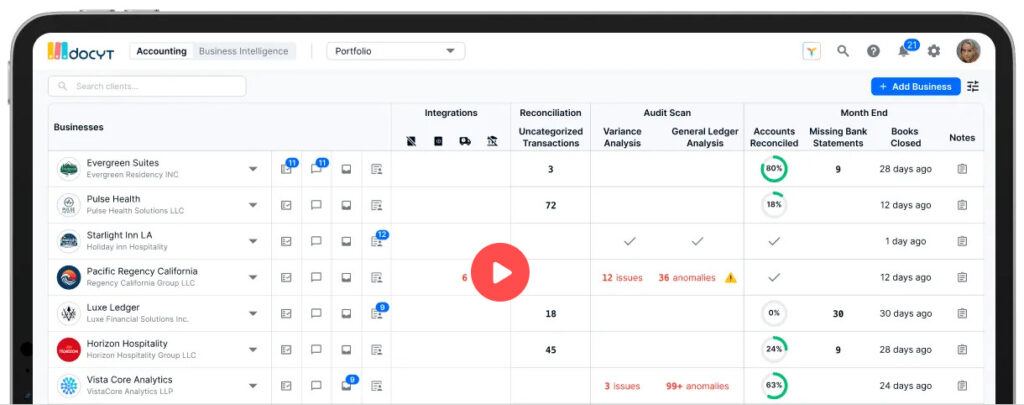Open the Portfolio dropdown selector
Screen dimensions: 1024x405
pyautogui.click(x=396, y=51)
